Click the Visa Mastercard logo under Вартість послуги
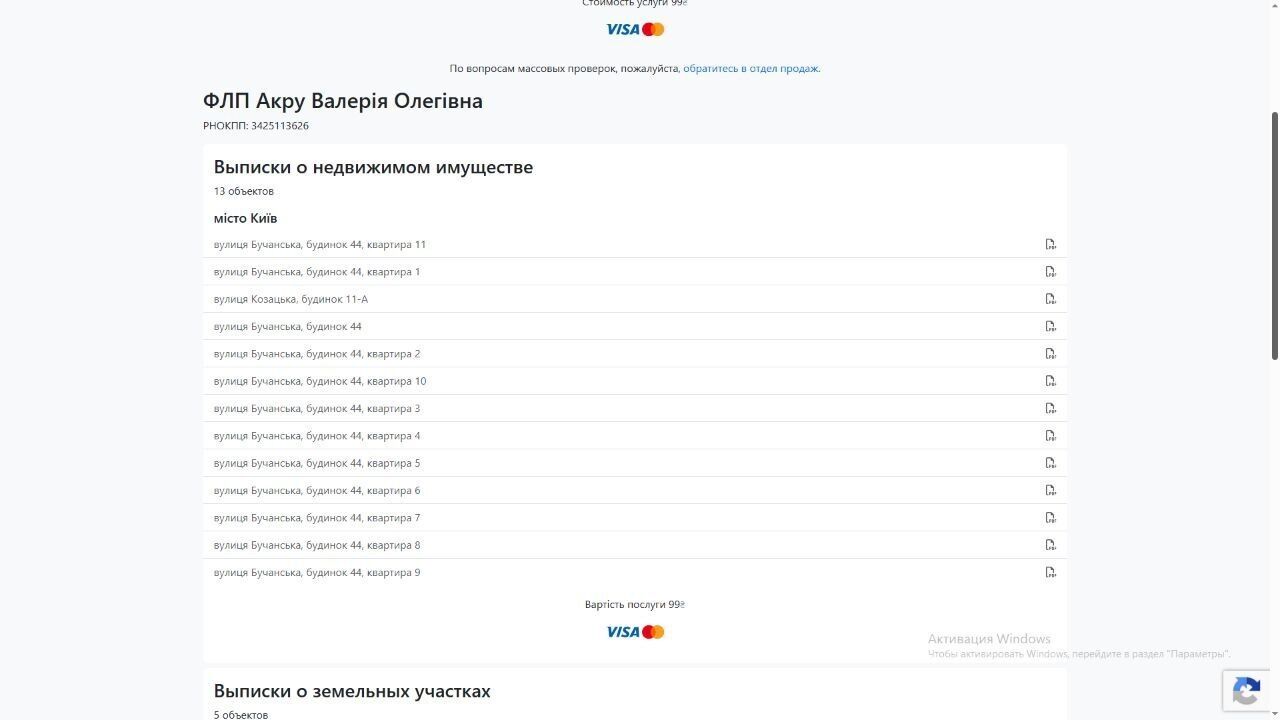 click(x=635, y=632)
